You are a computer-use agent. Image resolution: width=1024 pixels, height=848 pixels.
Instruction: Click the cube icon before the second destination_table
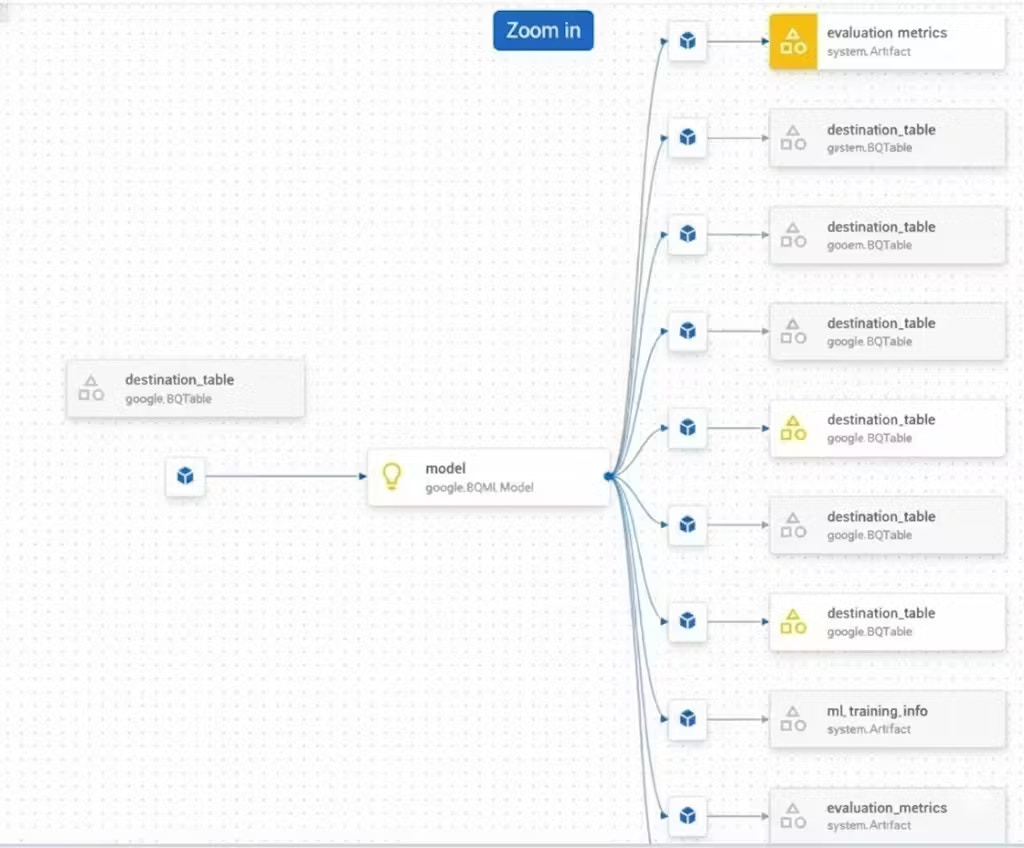(x=687, y=137)
